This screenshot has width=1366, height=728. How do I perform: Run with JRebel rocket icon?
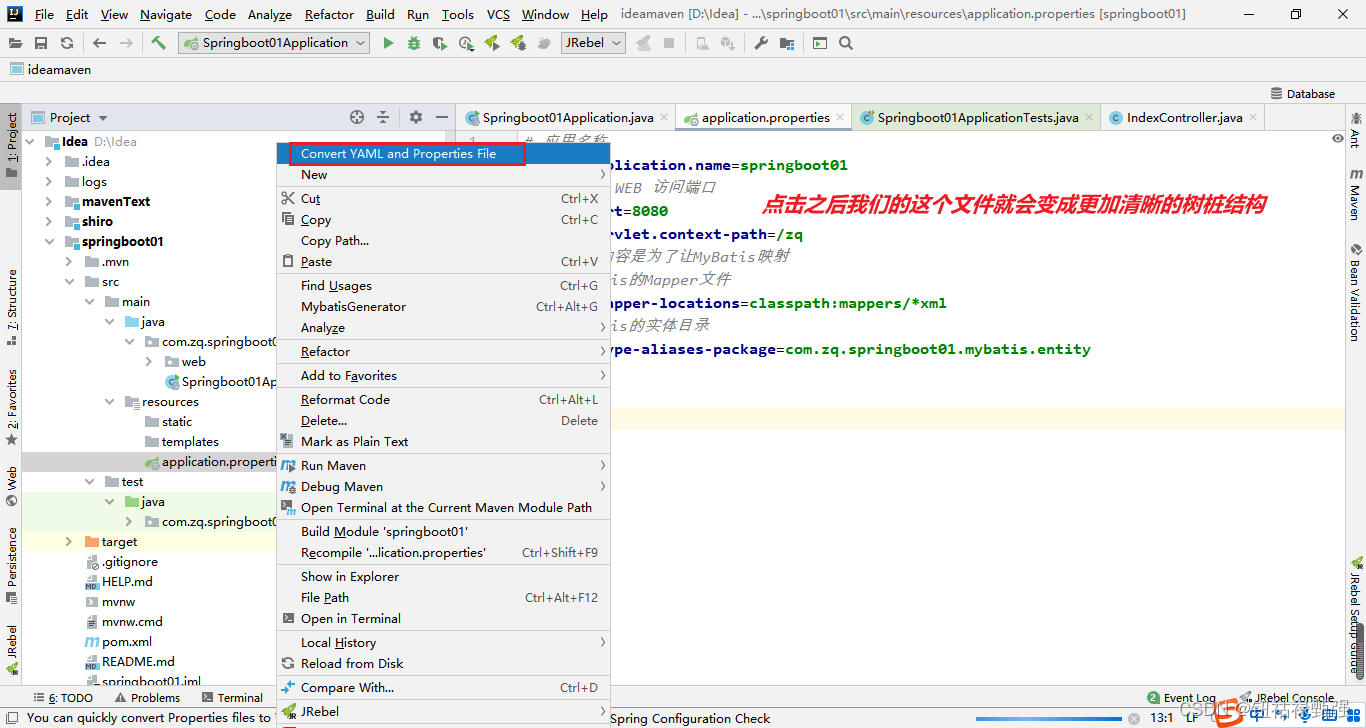(x=492, y=43)
